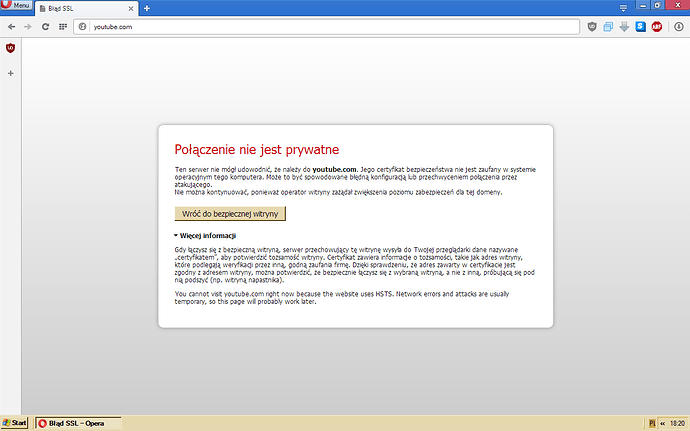Restore down the Opera window
This screenshot has width=690, height=431.
click(657, 5)
